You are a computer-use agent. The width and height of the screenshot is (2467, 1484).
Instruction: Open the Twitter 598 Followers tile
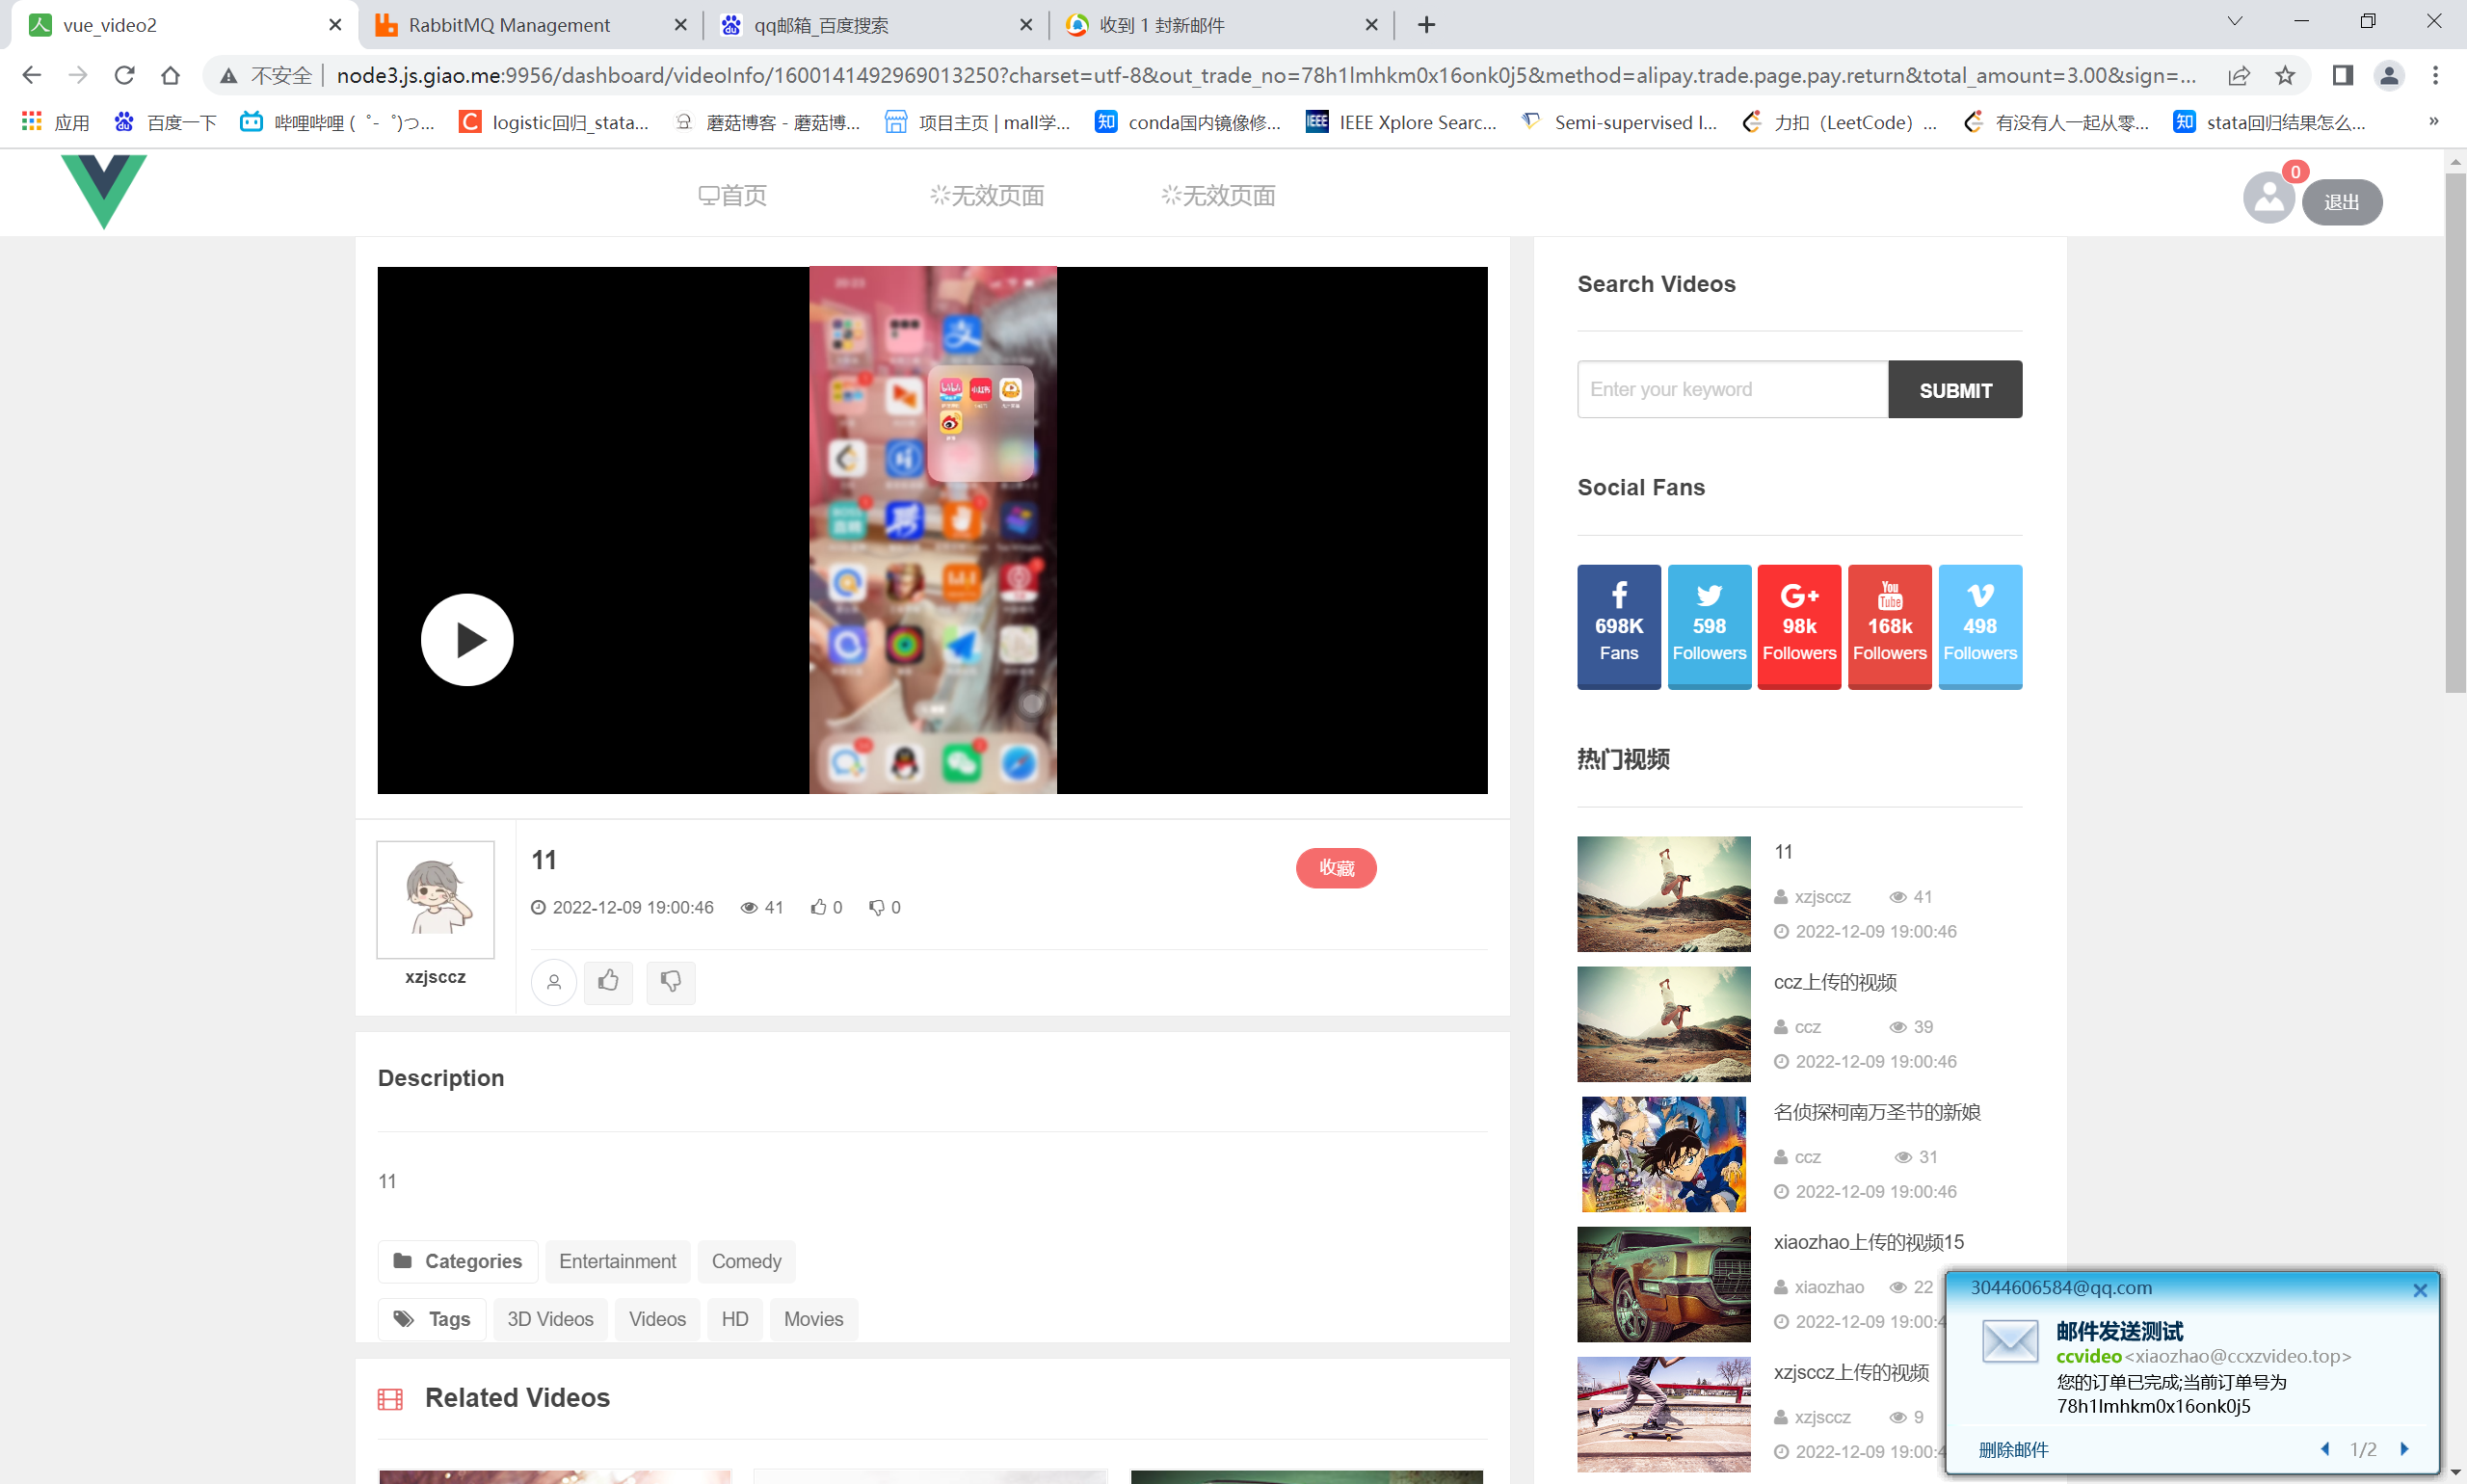point(1709,627)
